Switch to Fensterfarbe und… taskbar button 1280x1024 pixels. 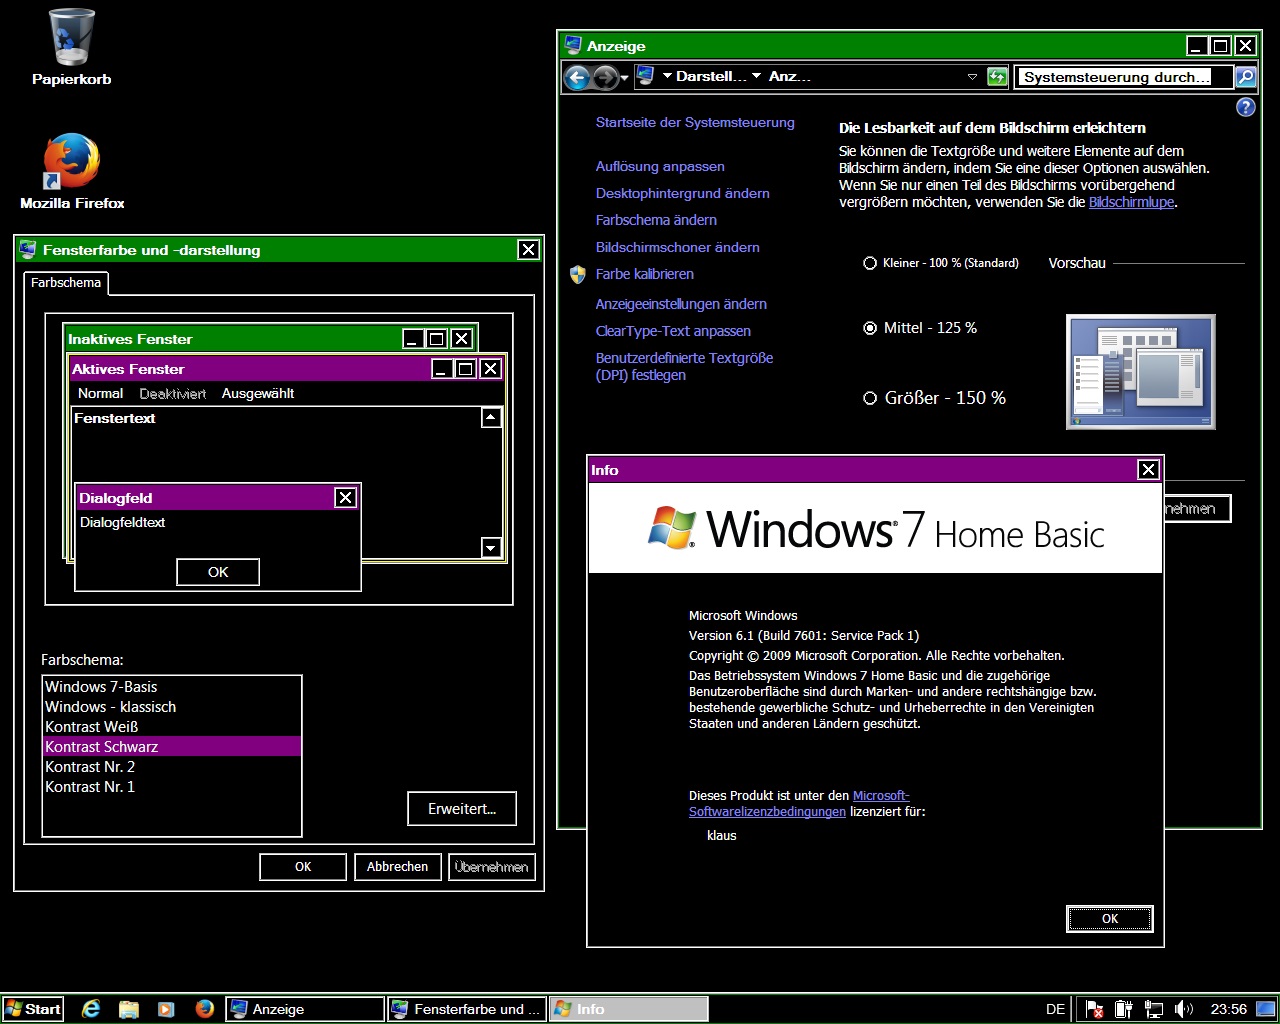[467, 1009]
